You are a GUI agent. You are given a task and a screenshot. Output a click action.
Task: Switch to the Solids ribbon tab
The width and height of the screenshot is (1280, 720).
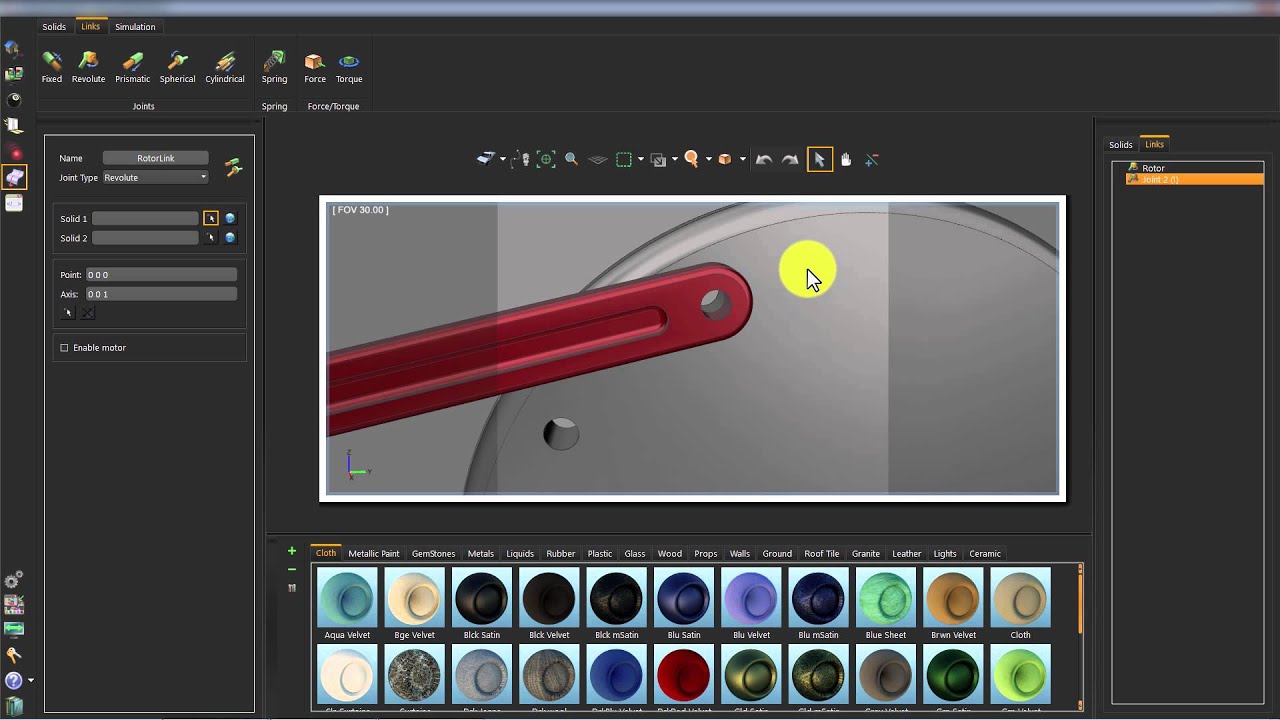[x=54, y=27]
